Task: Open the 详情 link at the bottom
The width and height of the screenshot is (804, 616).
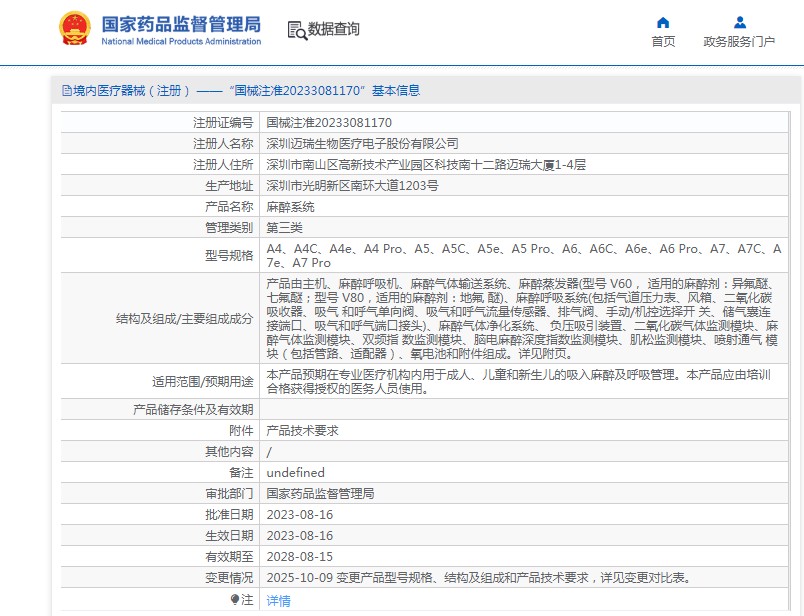Action: [278, 600]
